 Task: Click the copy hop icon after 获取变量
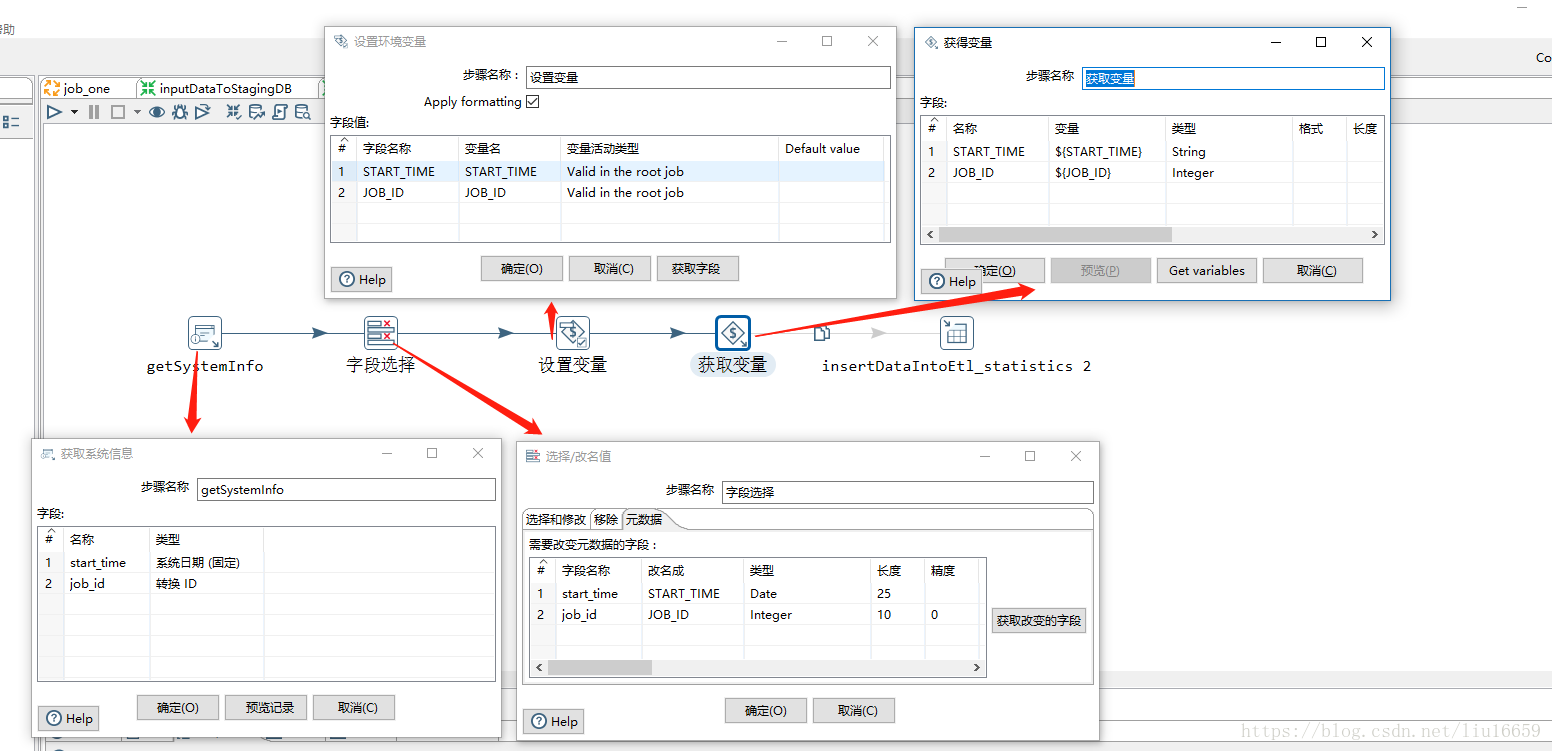[x=821, y=334]
